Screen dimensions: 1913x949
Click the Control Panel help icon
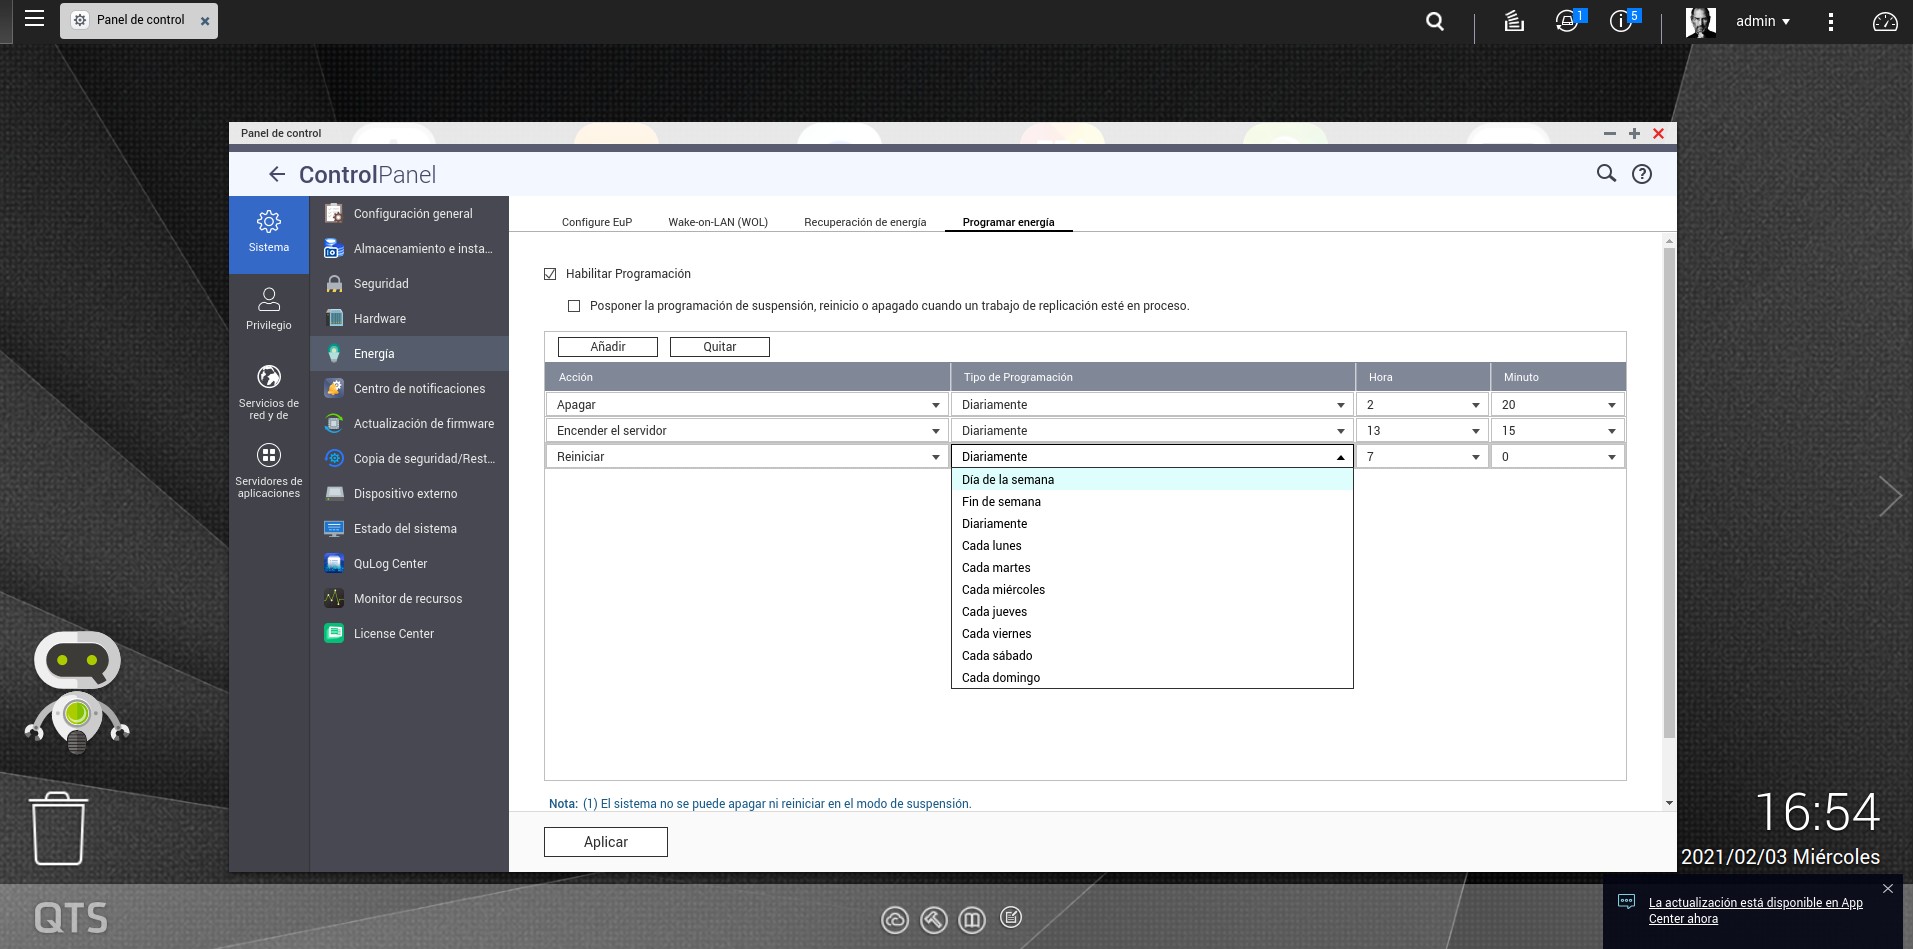click(1642, 174)
